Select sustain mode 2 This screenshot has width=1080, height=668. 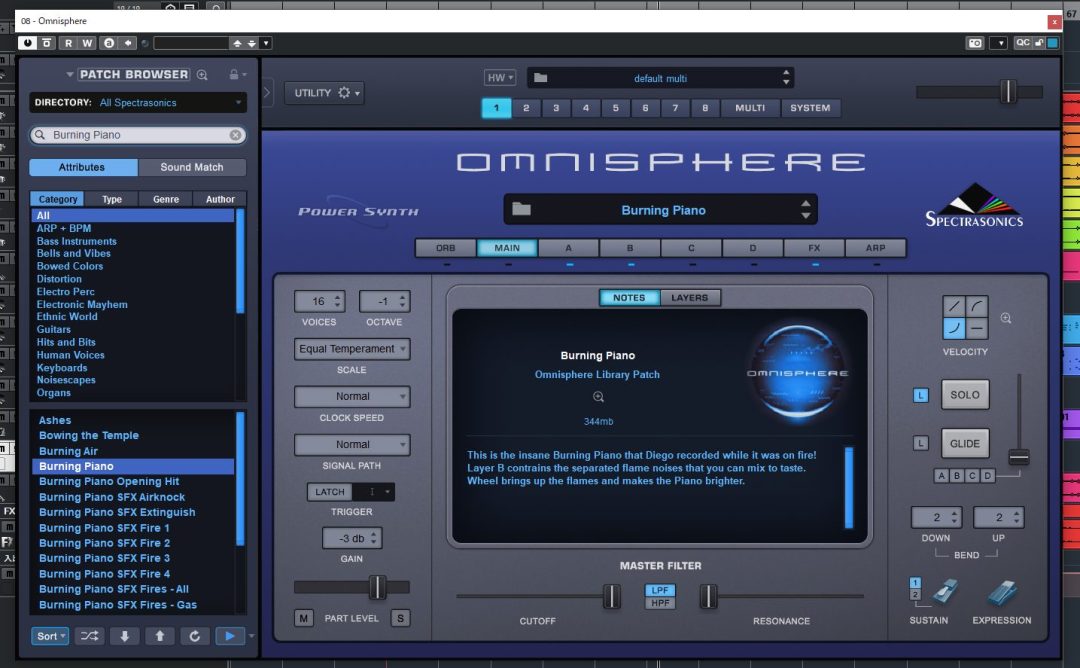click(915, 594)
